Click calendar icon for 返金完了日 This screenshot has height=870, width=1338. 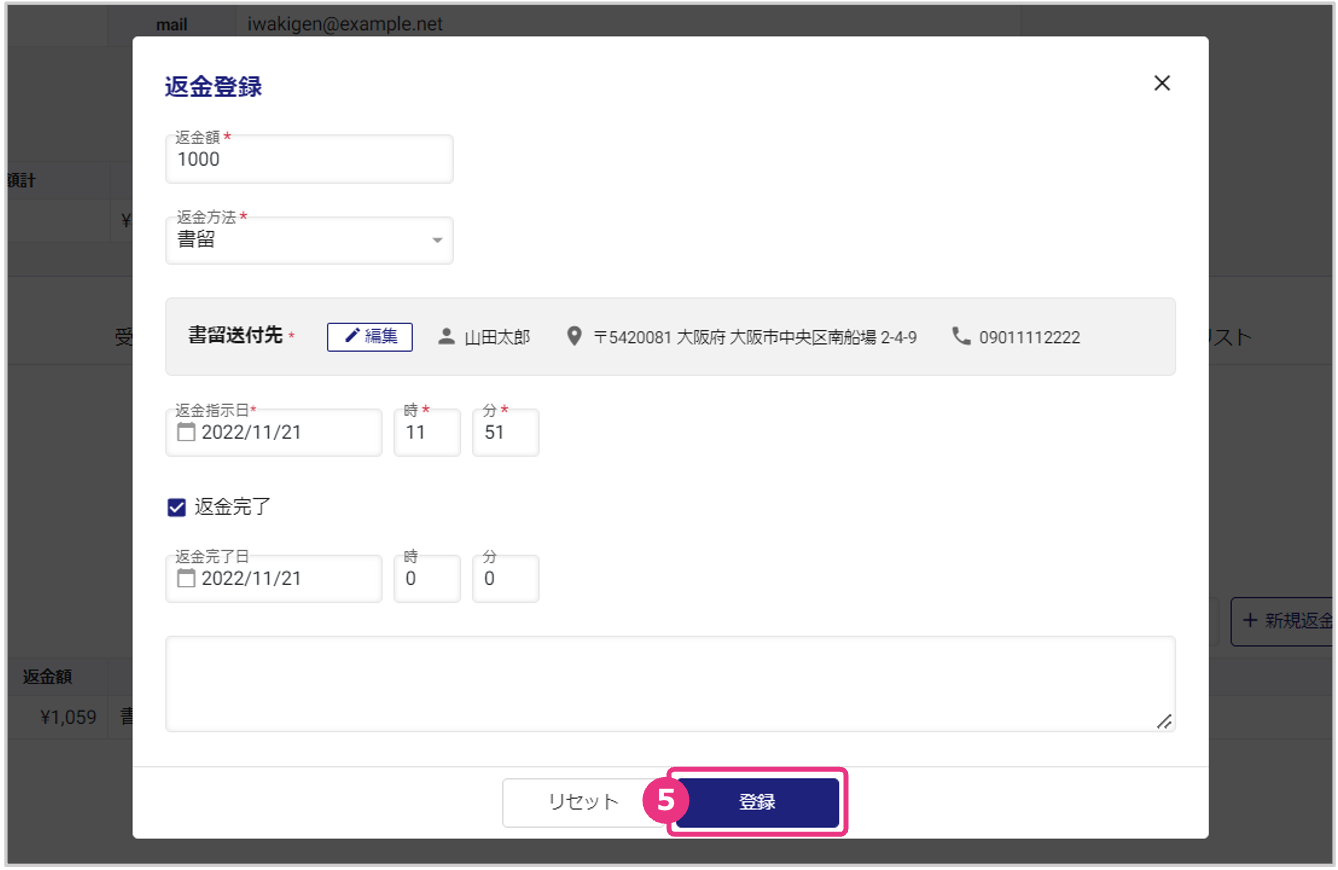tap(186, 578)
